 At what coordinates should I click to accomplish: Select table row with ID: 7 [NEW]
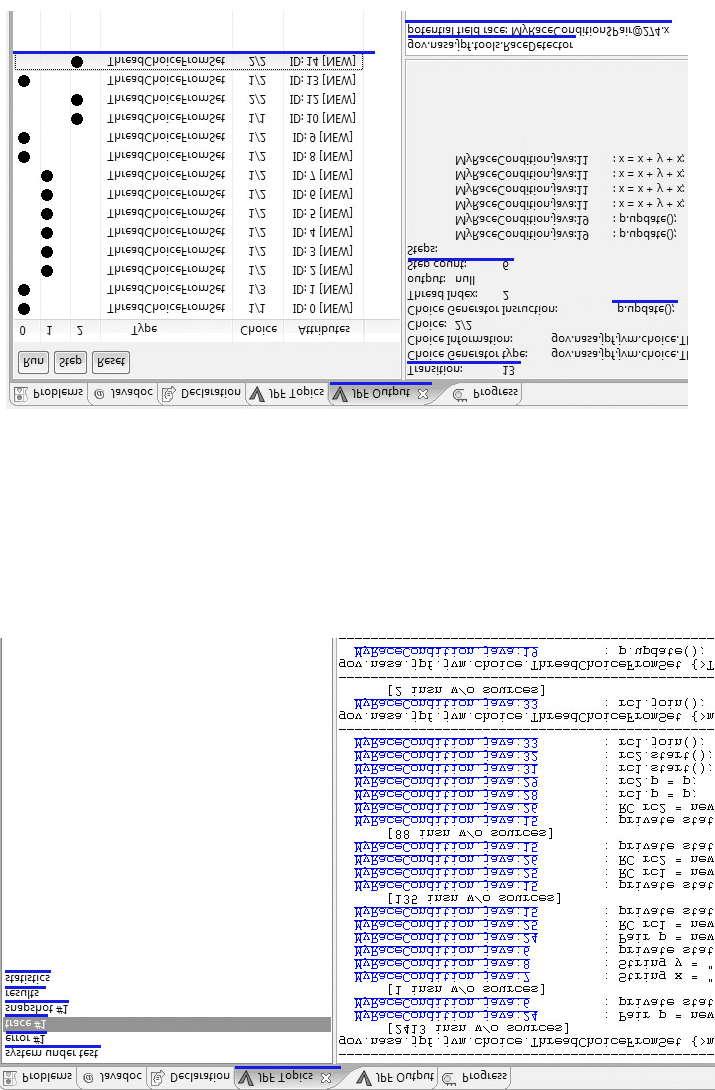pos(188,176)
